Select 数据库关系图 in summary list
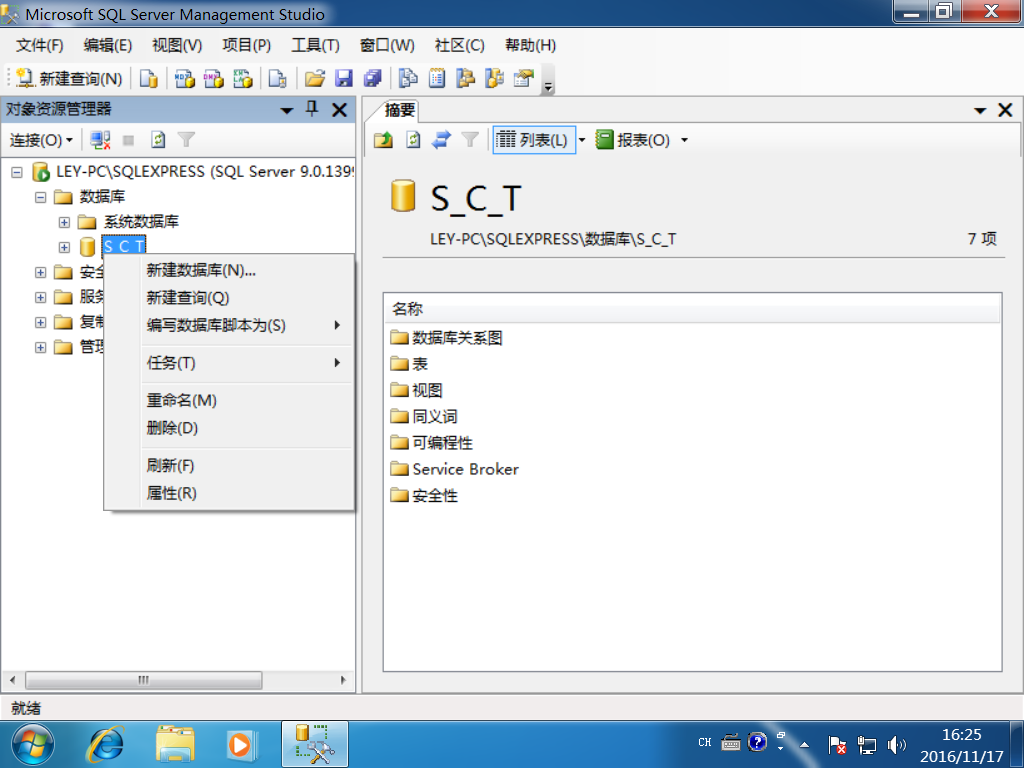Screen dimensions: 1024x768 click(457, 338)
